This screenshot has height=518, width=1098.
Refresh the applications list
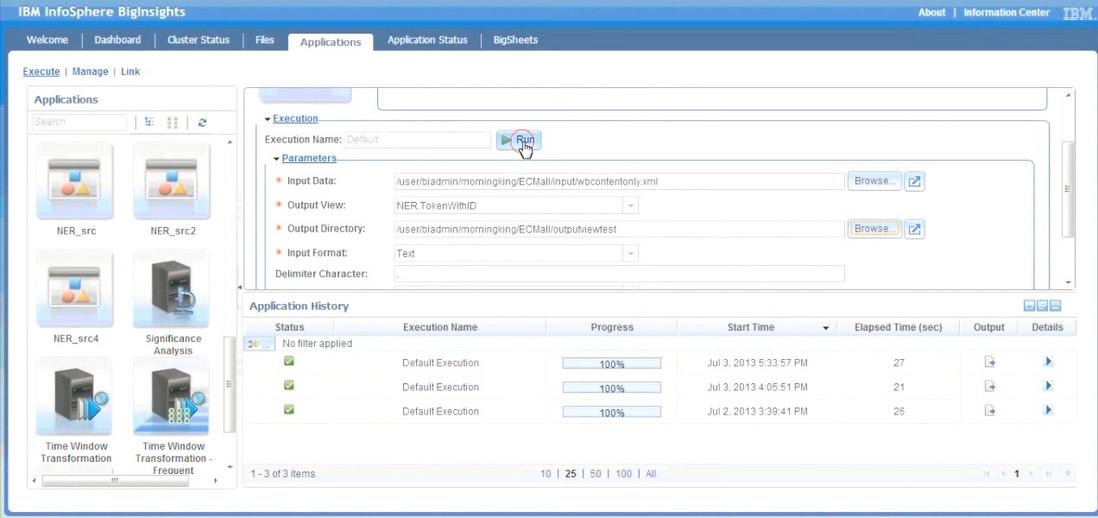tap(202, 122)
